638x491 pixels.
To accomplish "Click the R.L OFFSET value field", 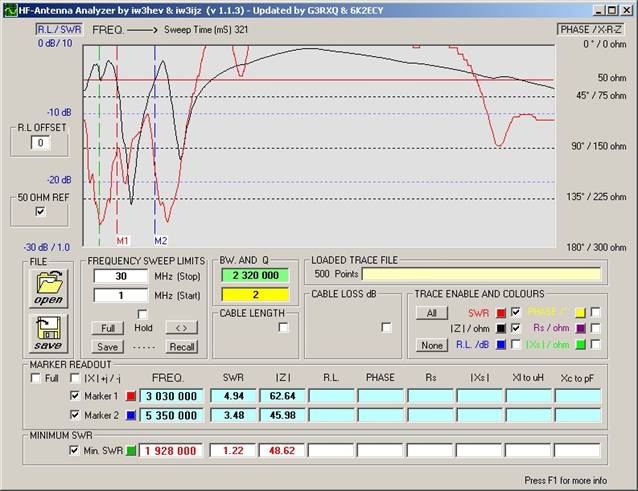I will click(40, 143).
